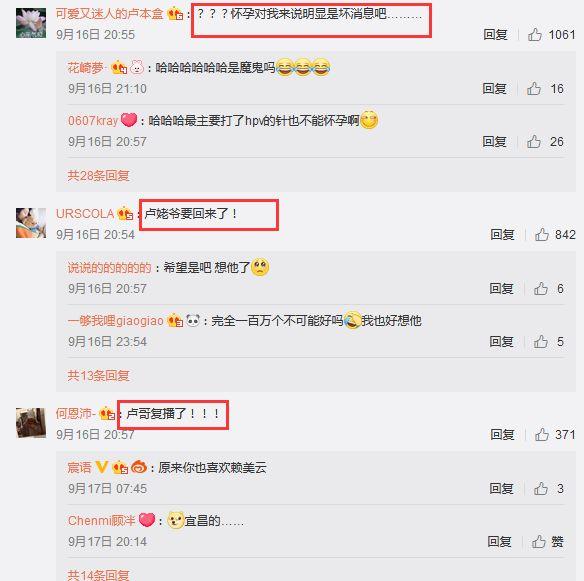Click the heart icon next to 0607kray
584x581 pixels.
tap(129, 120)
